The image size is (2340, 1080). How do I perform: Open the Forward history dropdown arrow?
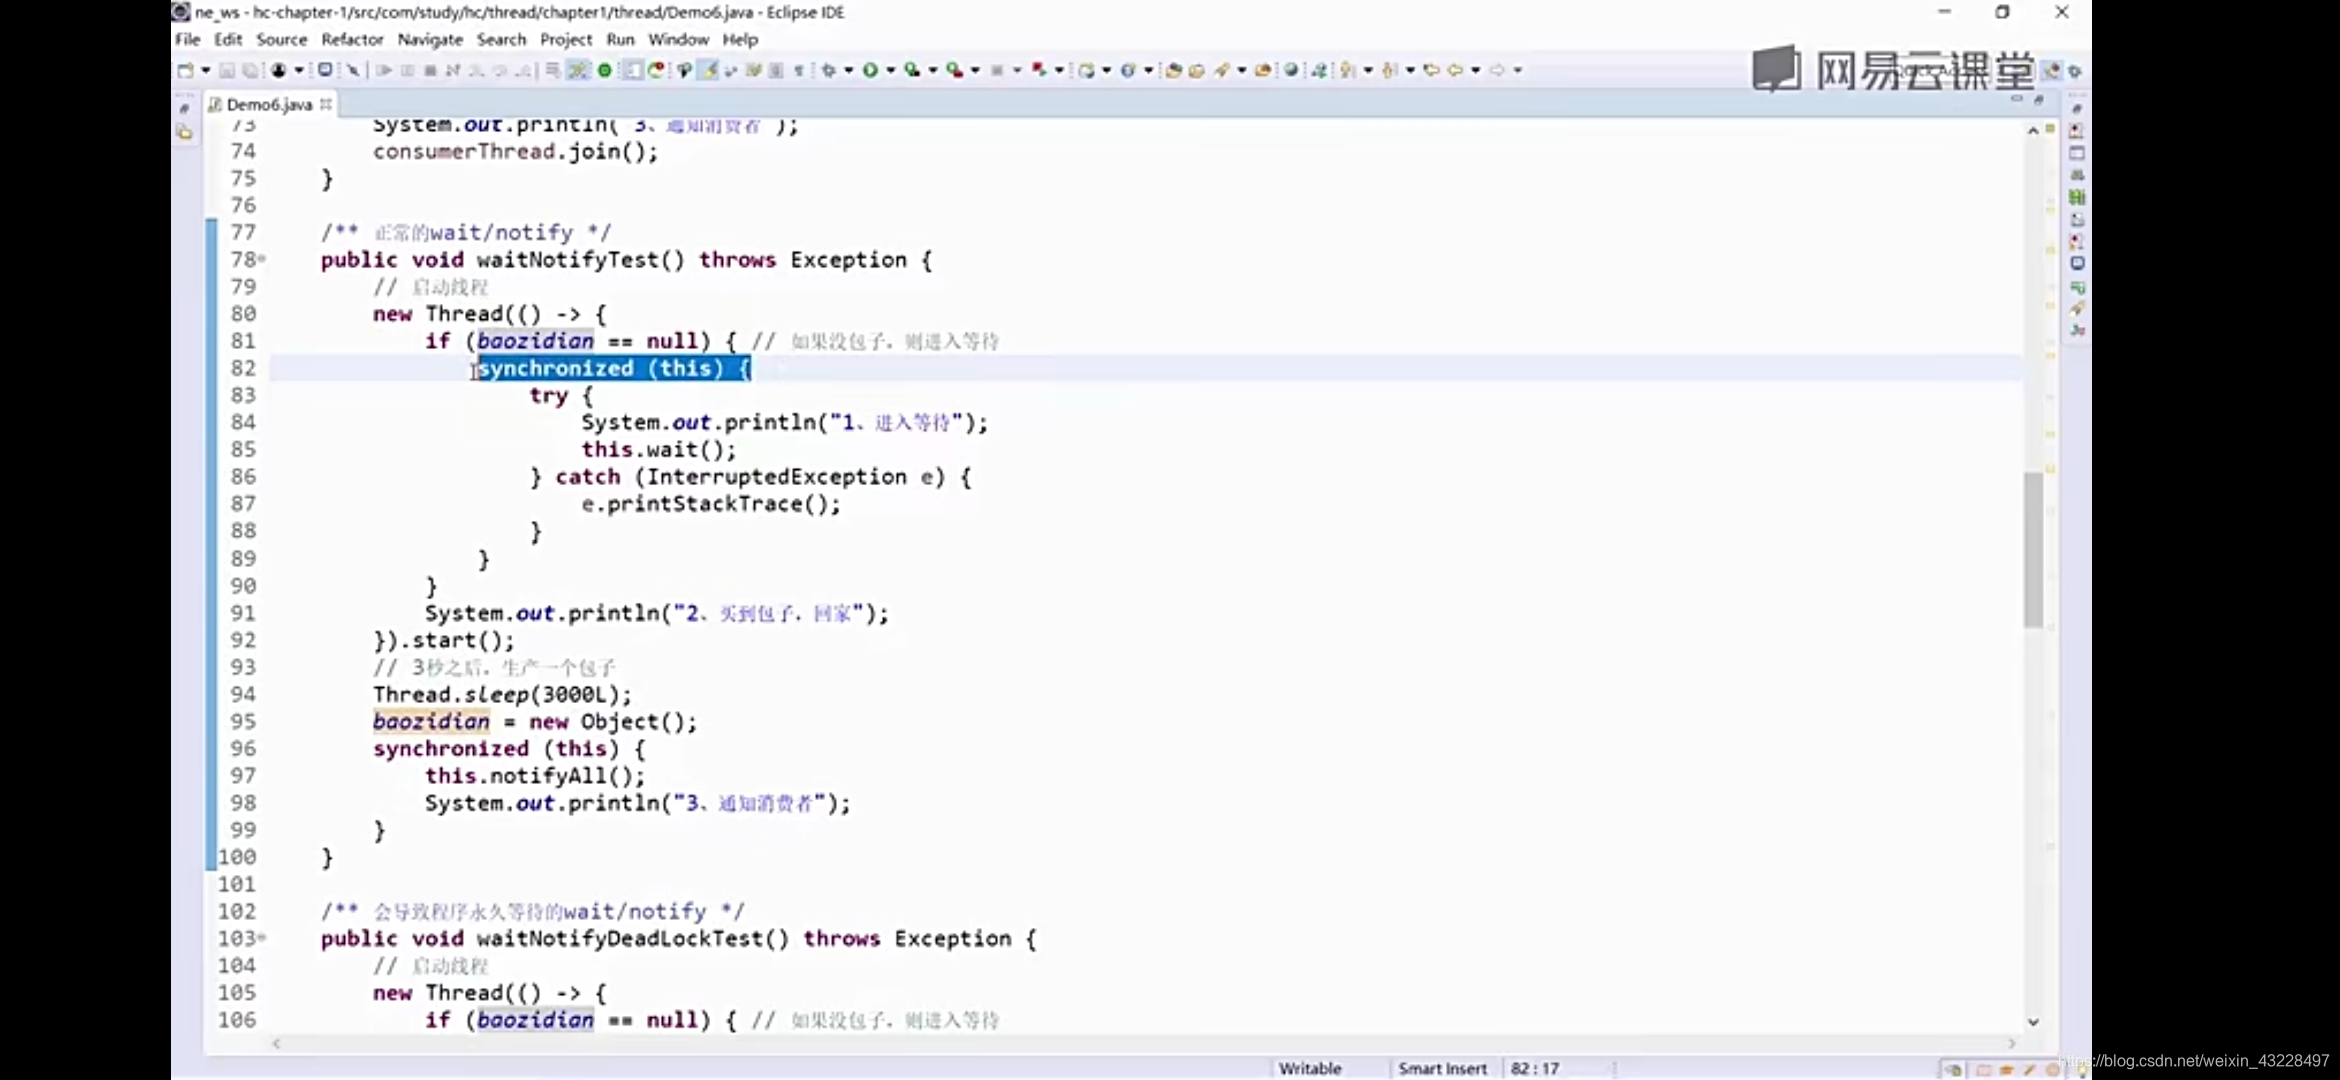[1518, 70]
